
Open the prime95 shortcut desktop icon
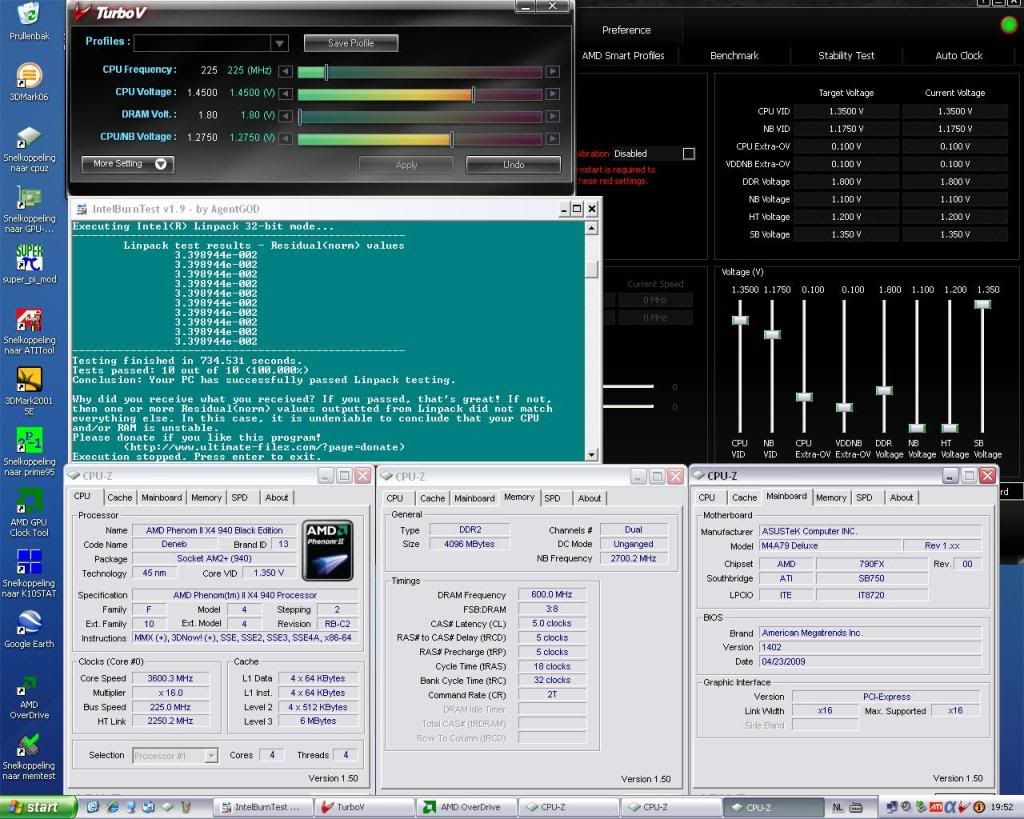tap(29, 452)
